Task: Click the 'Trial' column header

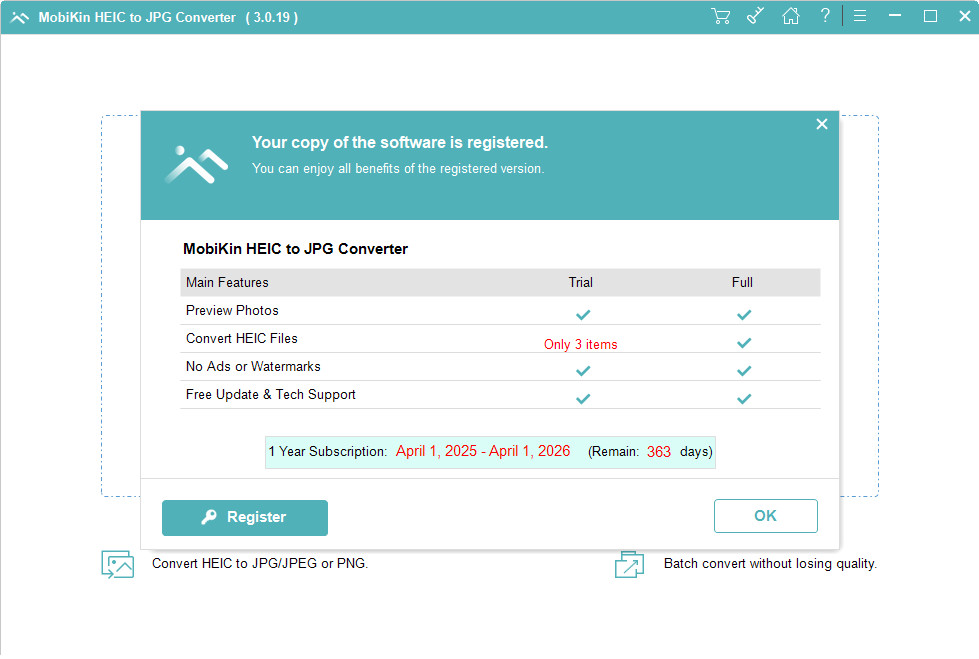Action: click(x=581, y=282)
